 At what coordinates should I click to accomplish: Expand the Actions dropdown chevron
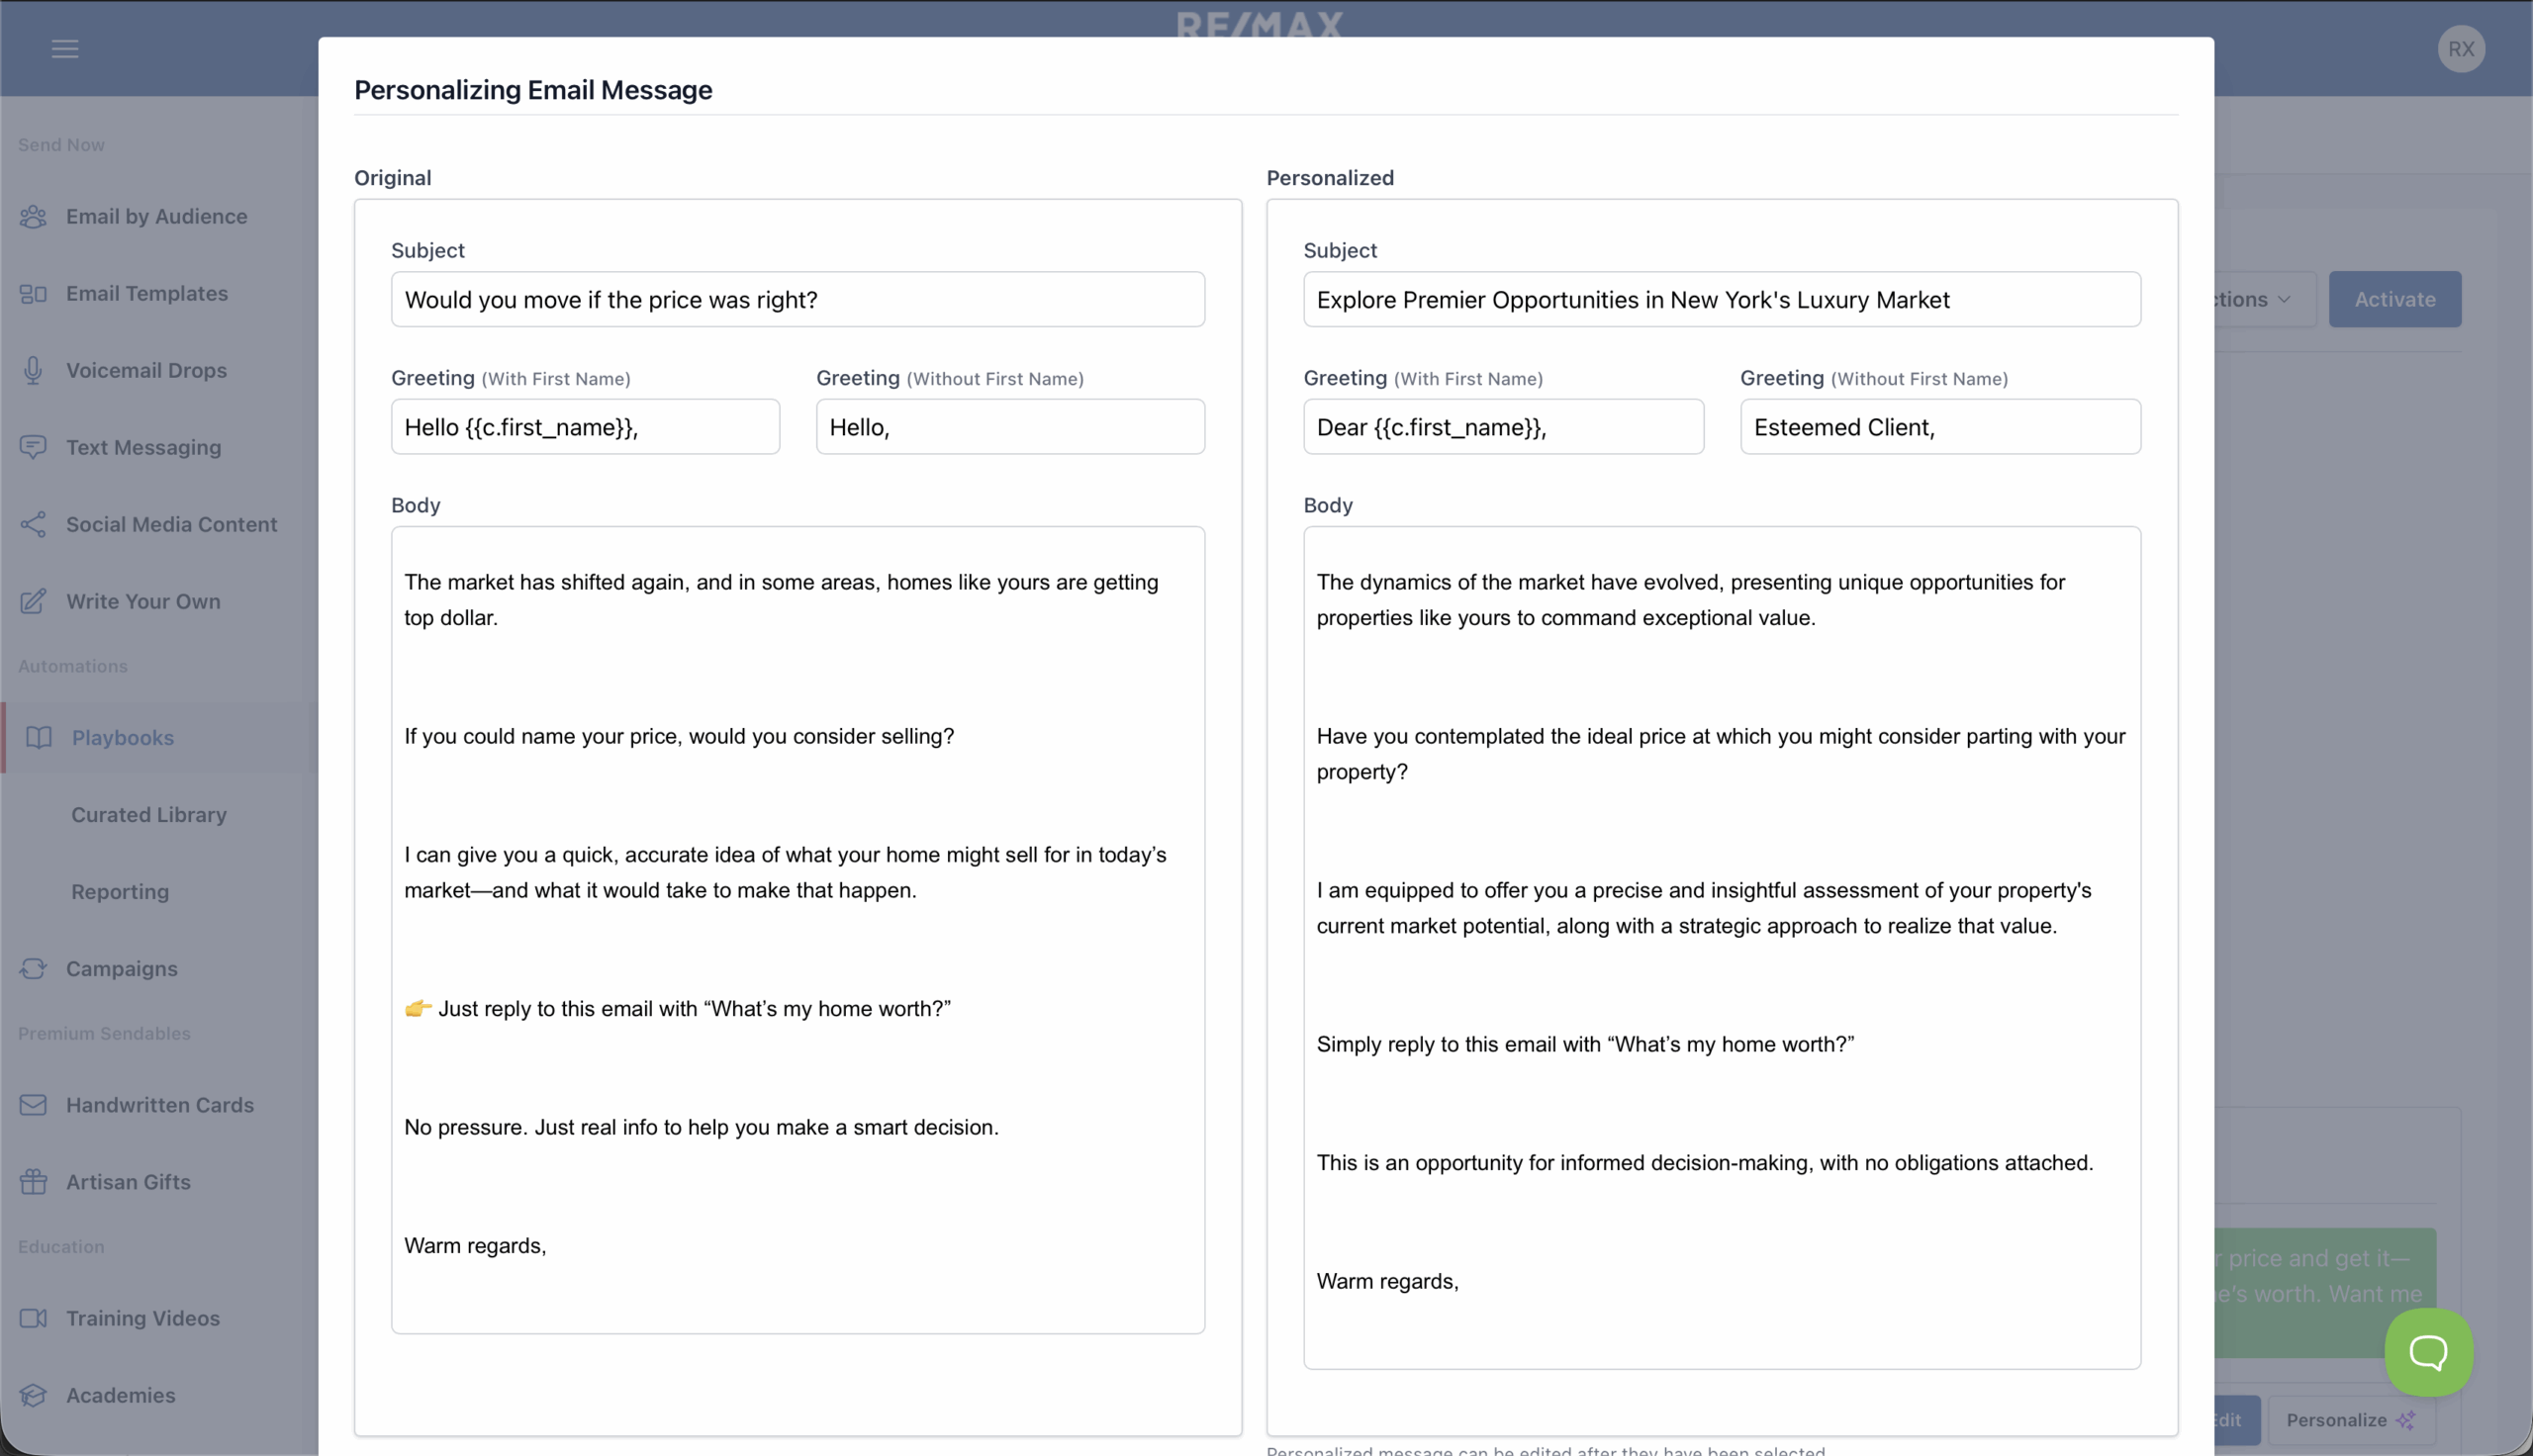pyautogui.click(x=2284, y=300)
